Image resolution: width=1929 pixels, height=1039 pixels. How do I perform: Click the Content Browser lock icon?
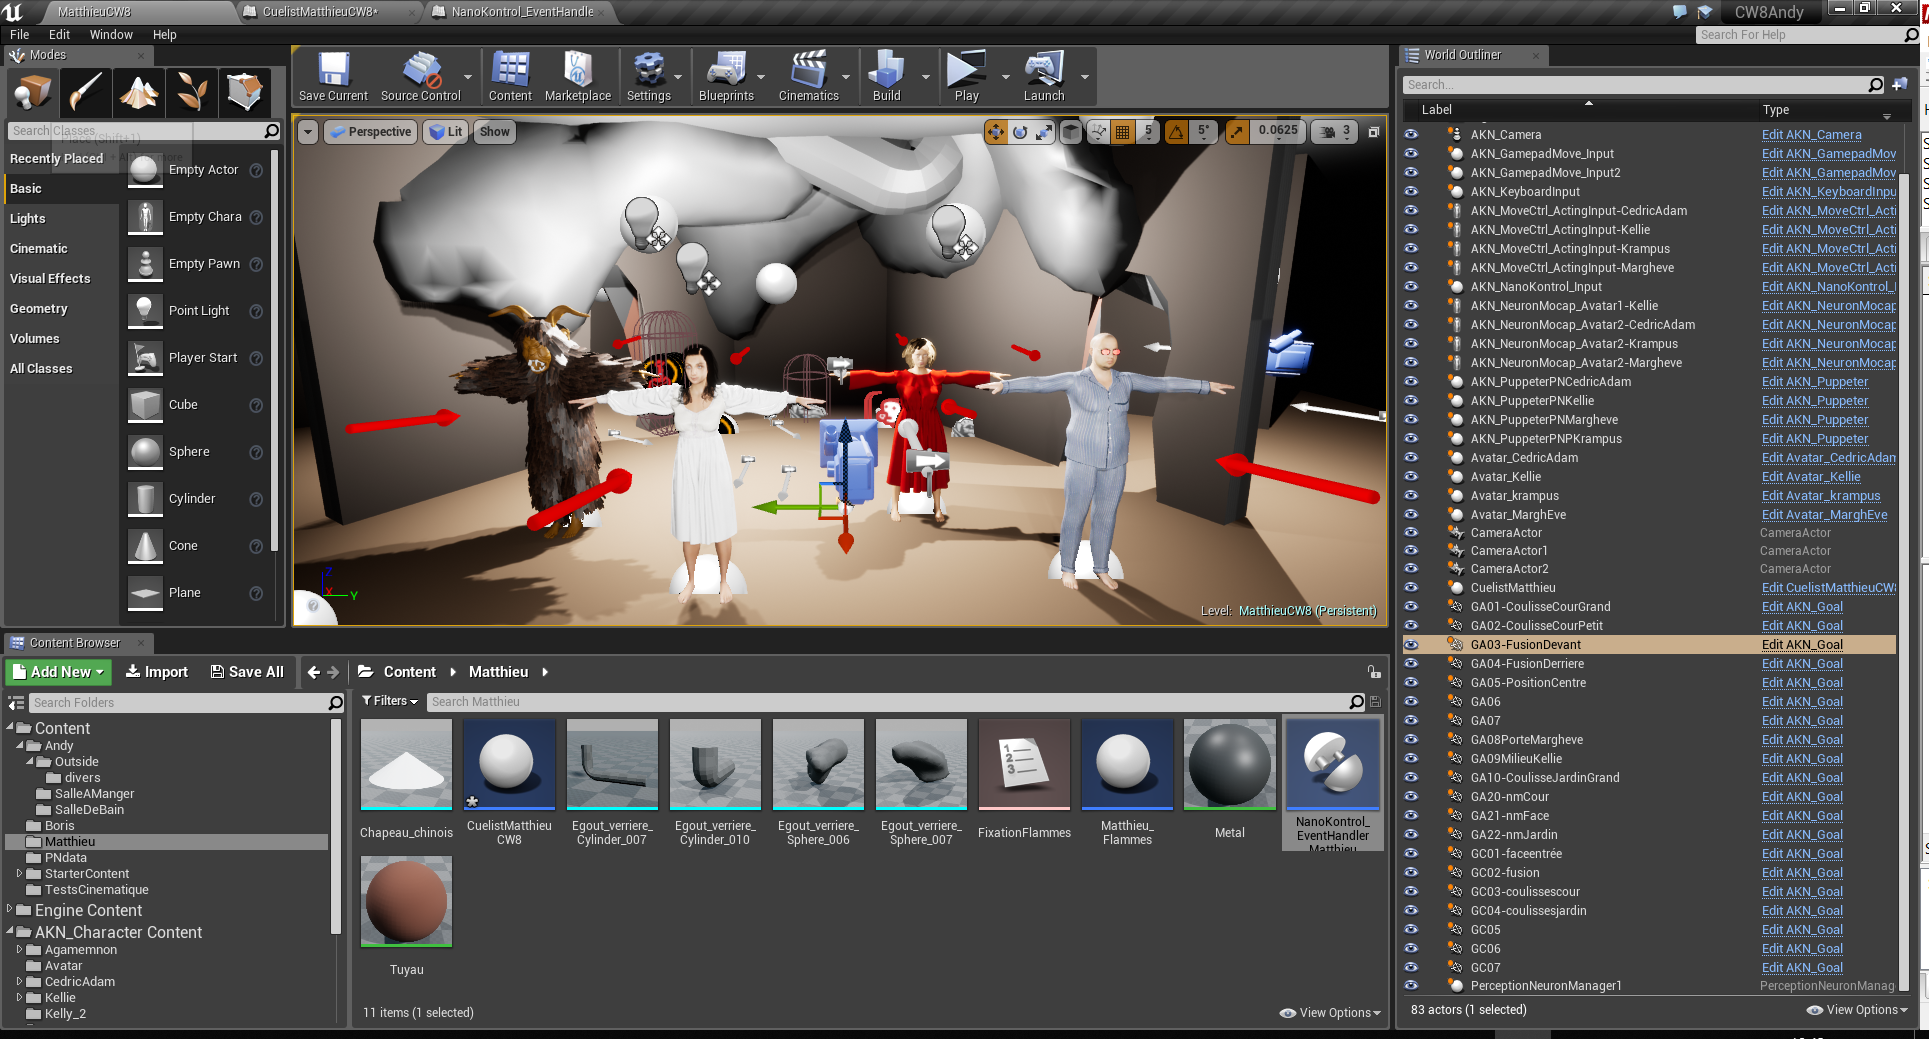click(1374, 672)
